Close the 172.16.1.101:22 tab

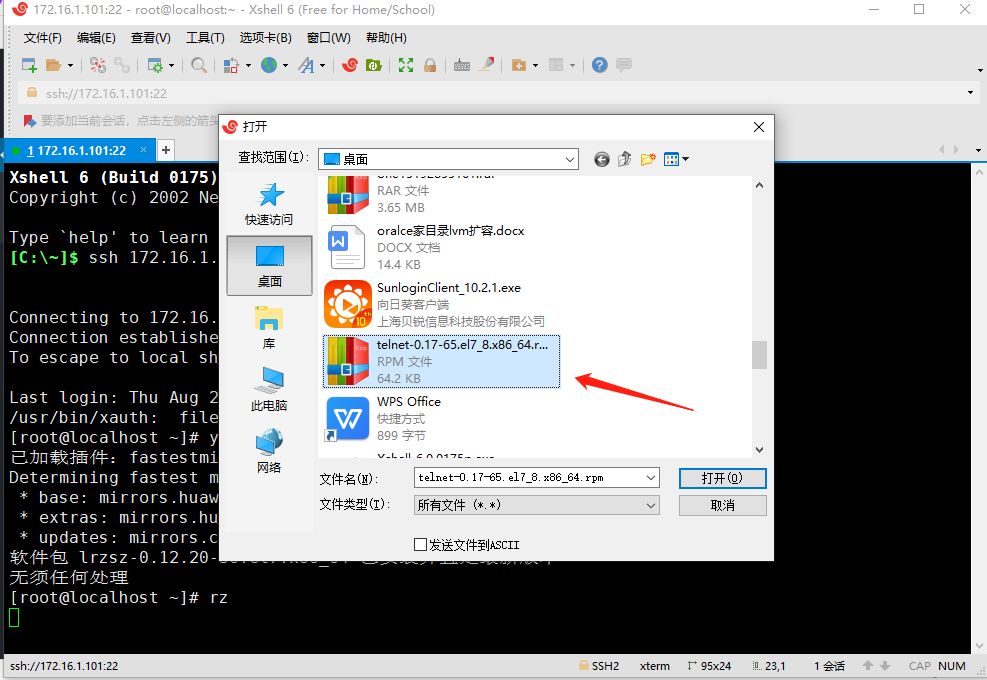(x=144, y=150)
